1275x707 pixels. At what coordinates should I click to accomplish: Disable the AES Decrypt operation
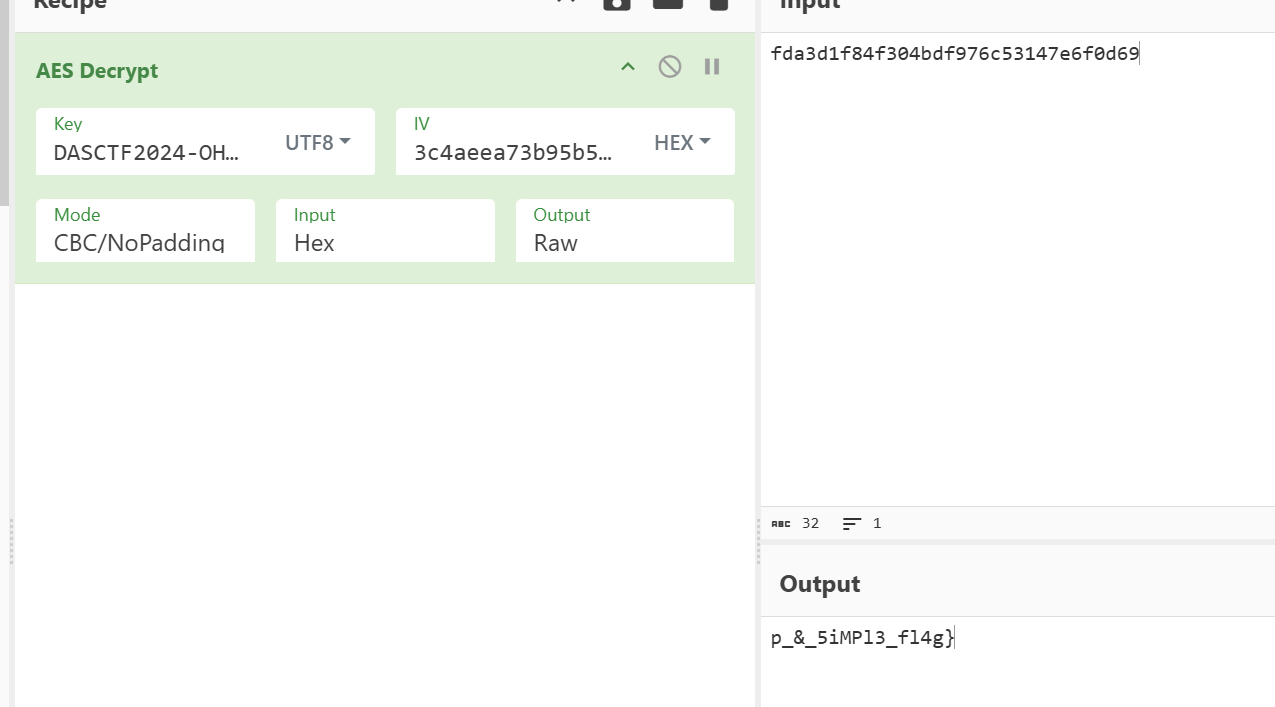point(669,67)
